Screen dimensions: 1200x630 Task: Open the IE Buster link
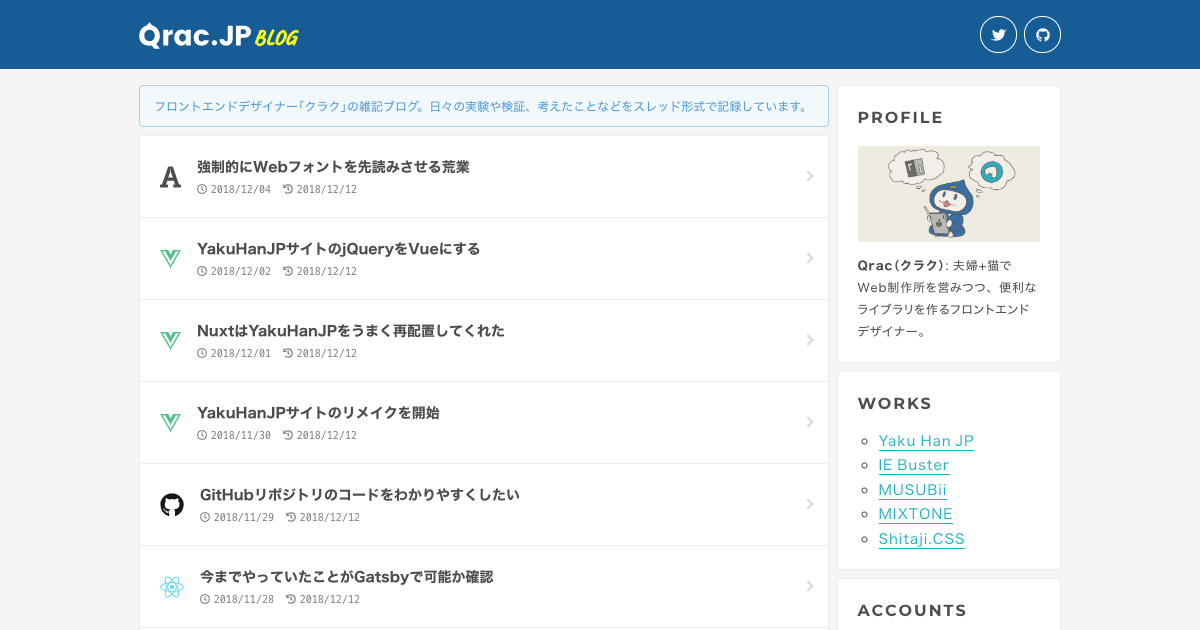point(913,465)
